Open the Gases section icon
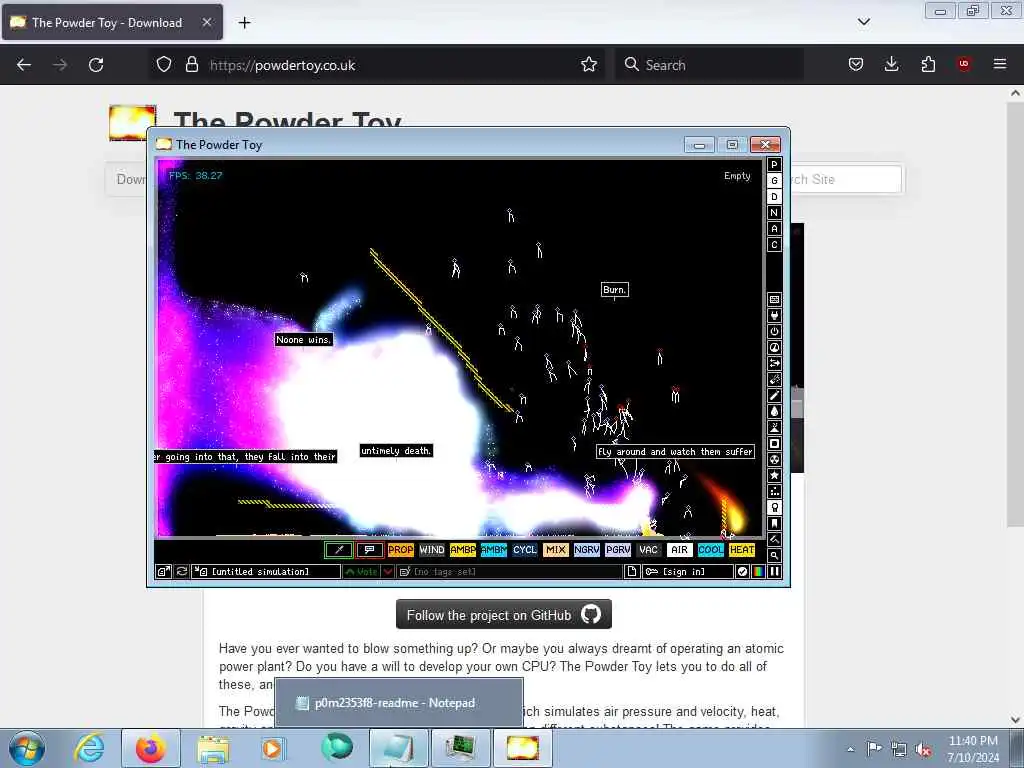 (x=775, y=396)
